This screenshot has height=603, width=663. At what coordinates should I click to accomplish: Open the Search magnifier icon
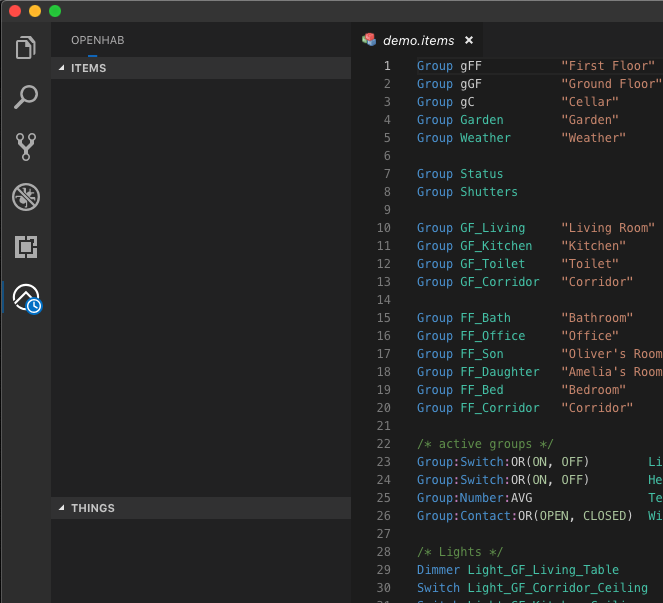click(x=26, y=97)
